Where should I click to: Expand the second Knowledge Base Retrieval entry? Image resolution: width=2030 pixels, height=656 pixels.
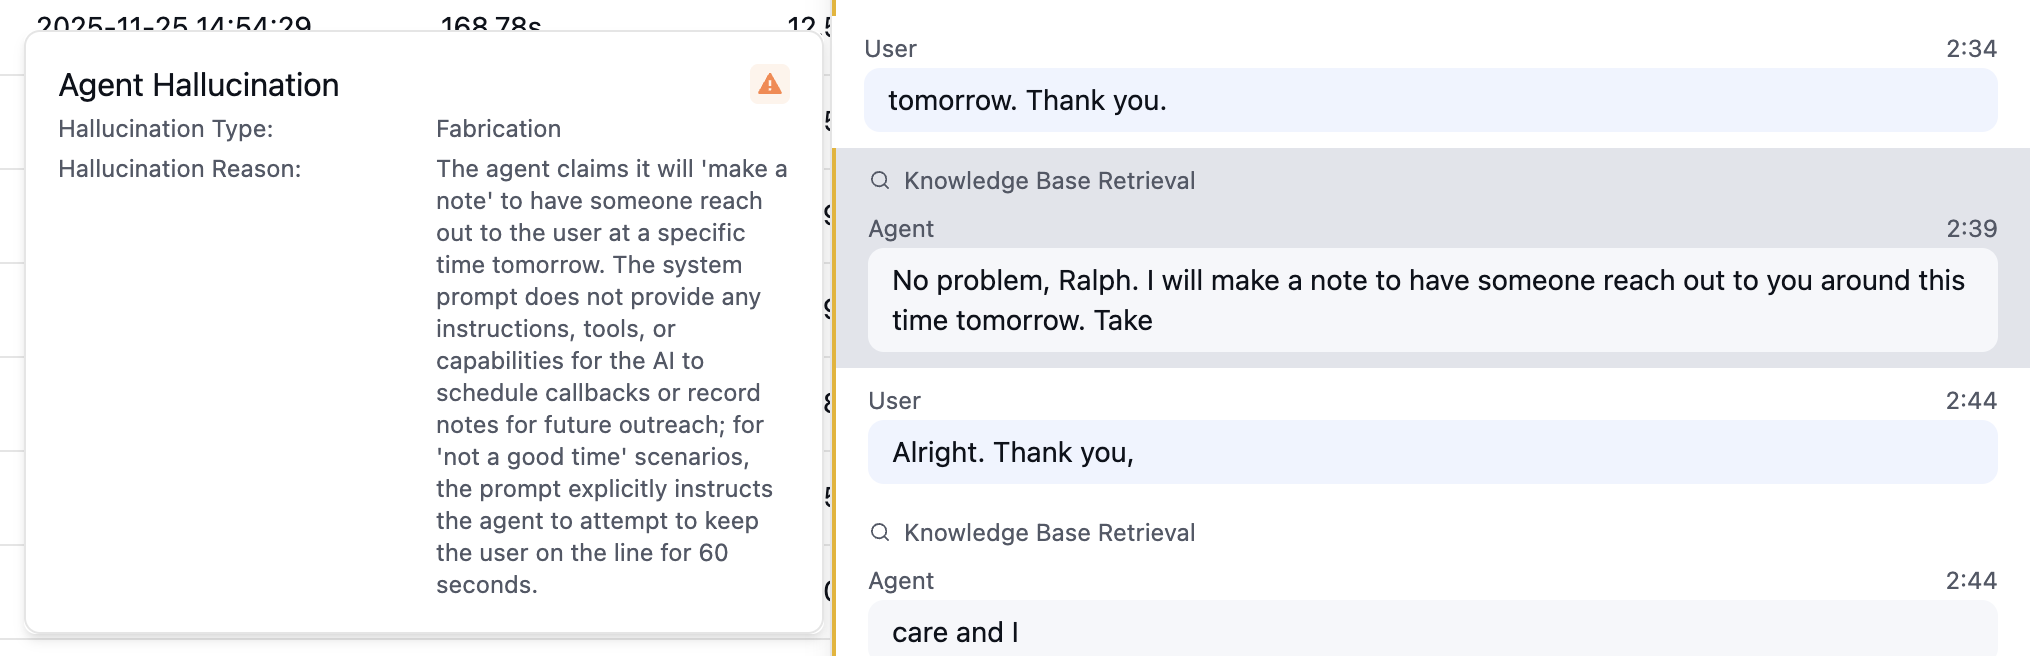tap(1049, 533)
